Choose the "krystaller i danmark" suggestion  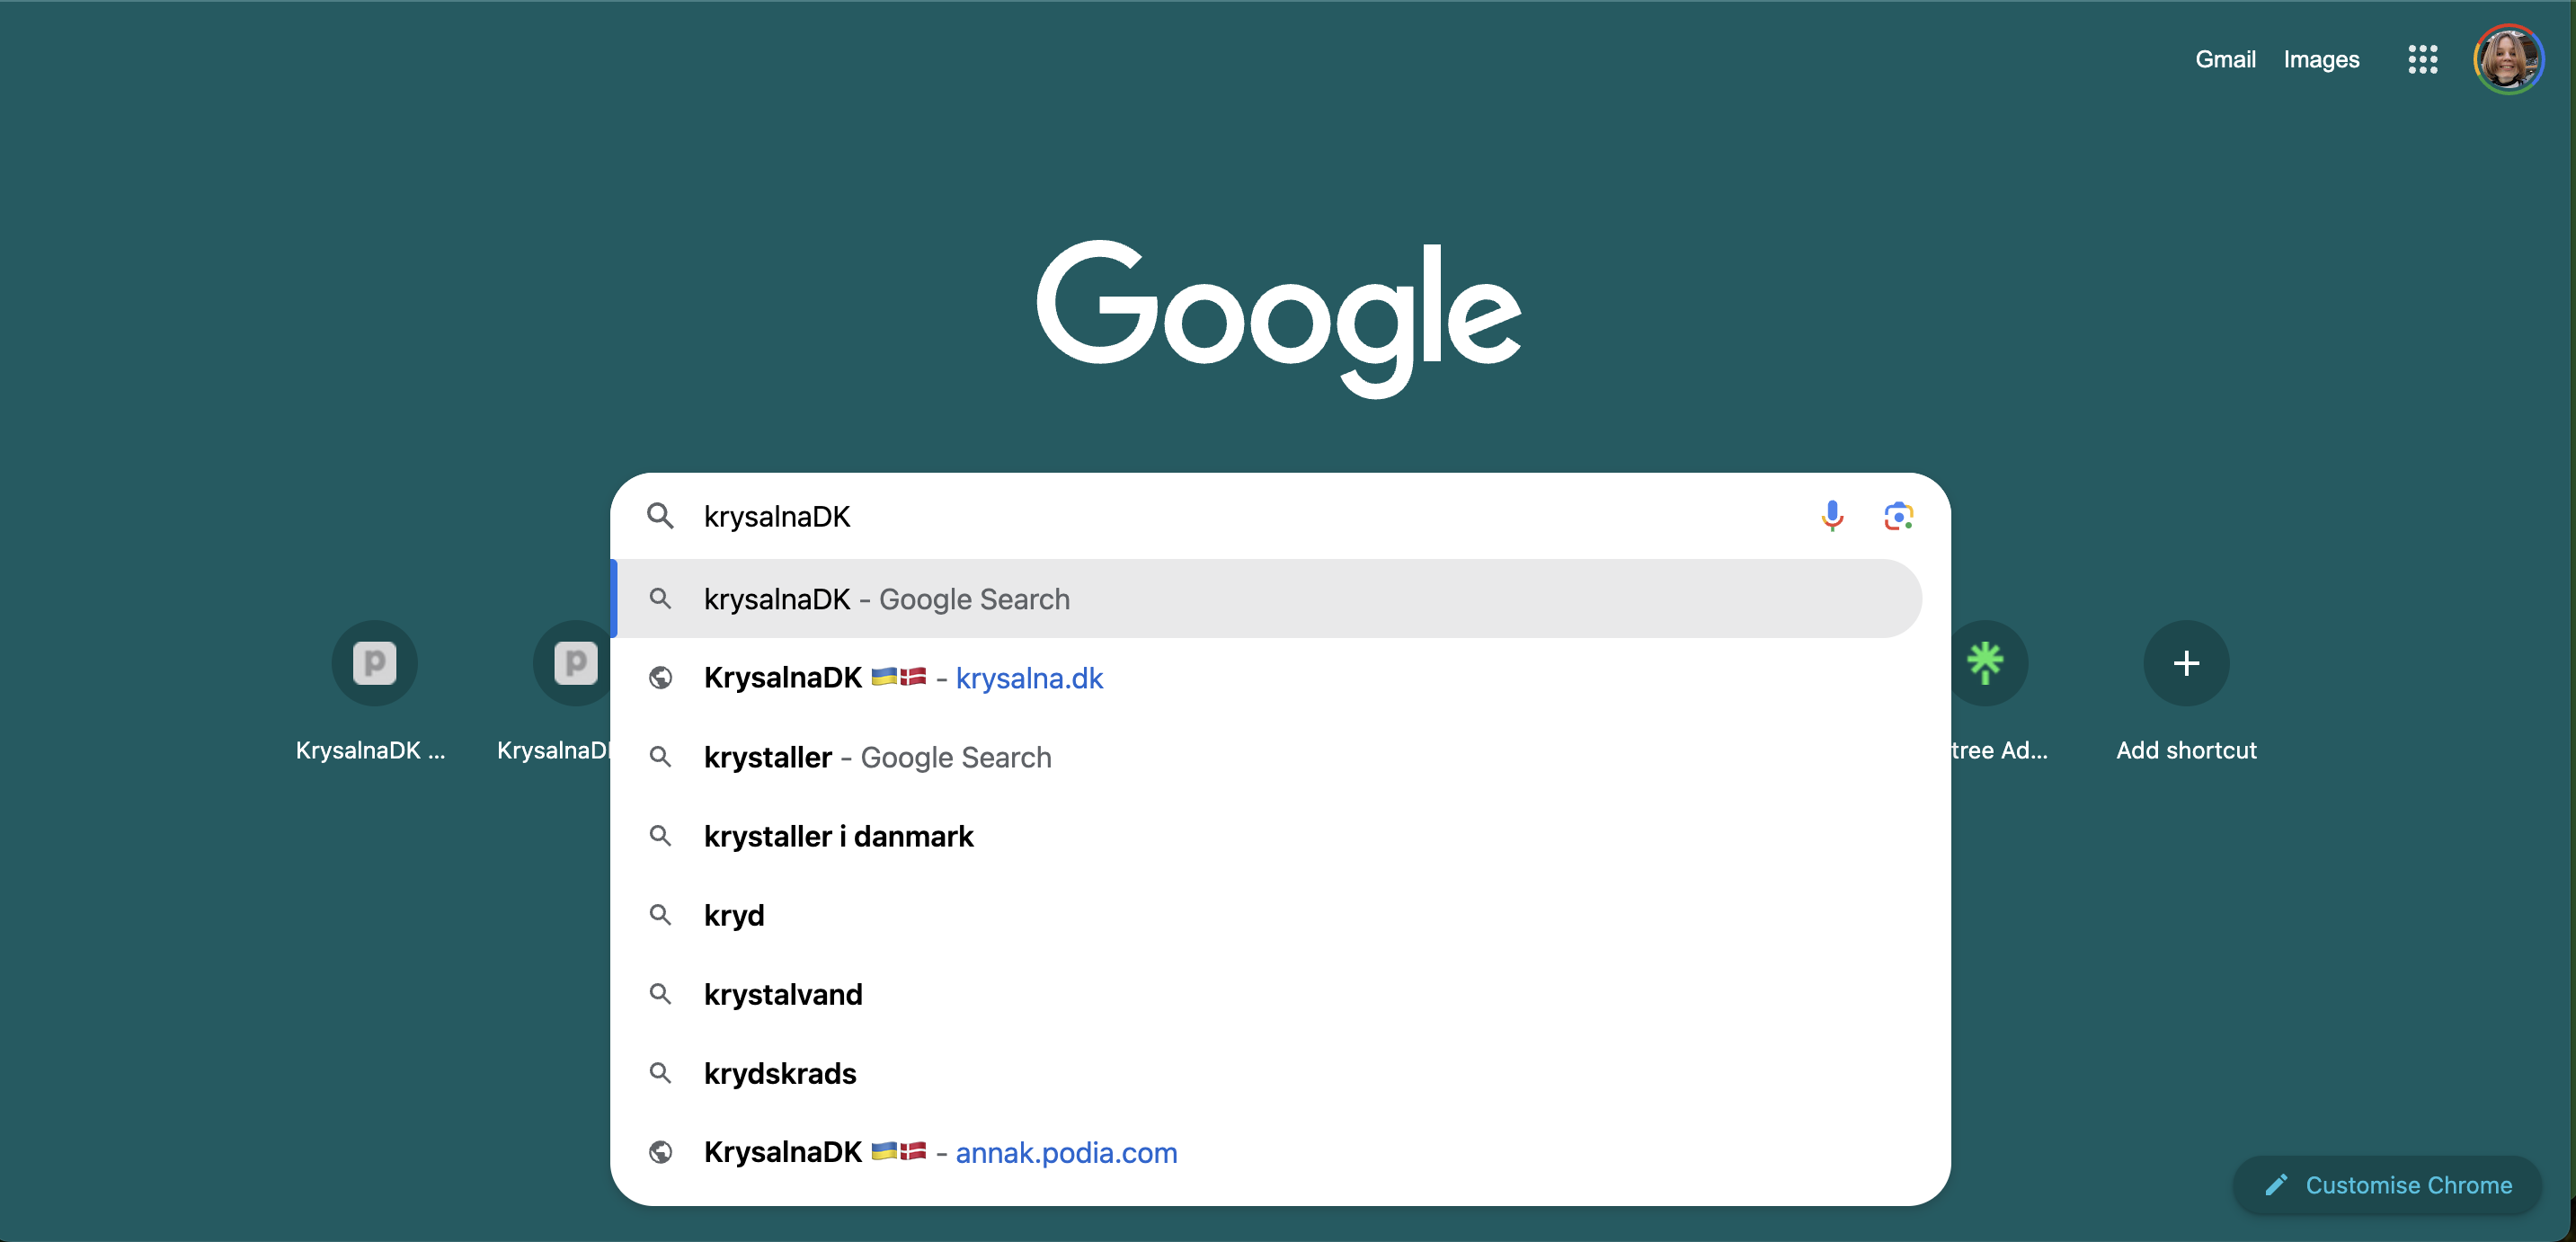pos(838,836)
